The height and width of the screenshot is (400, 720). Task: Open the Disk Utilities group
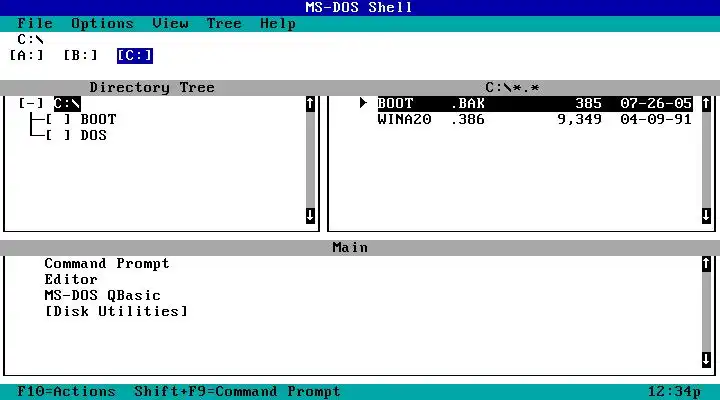coord(116,311)
